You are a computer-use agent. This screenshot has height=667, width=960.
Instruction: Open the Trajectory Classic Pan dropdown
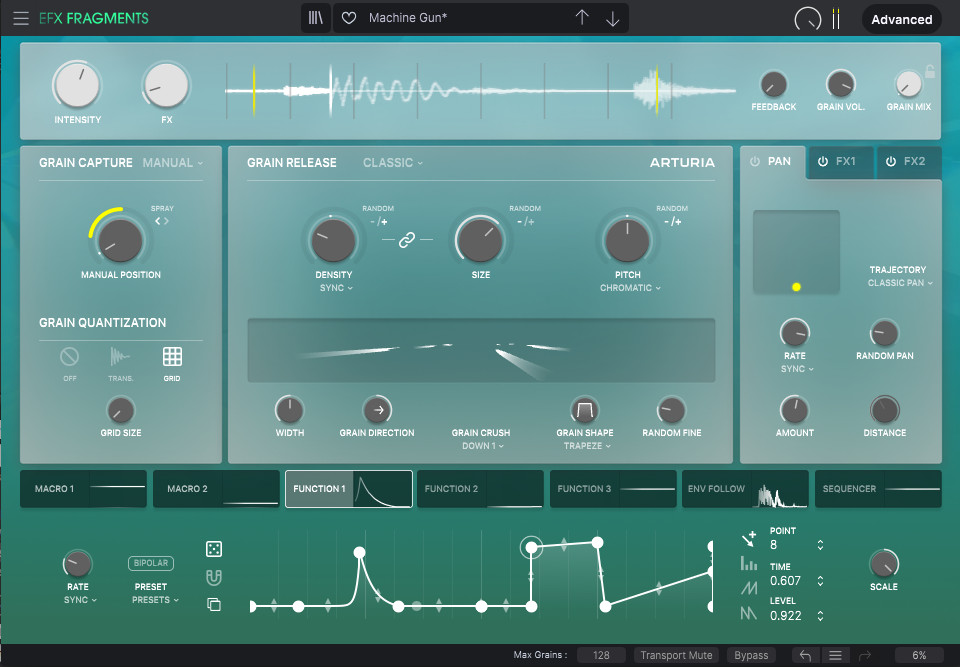[900, 283]
